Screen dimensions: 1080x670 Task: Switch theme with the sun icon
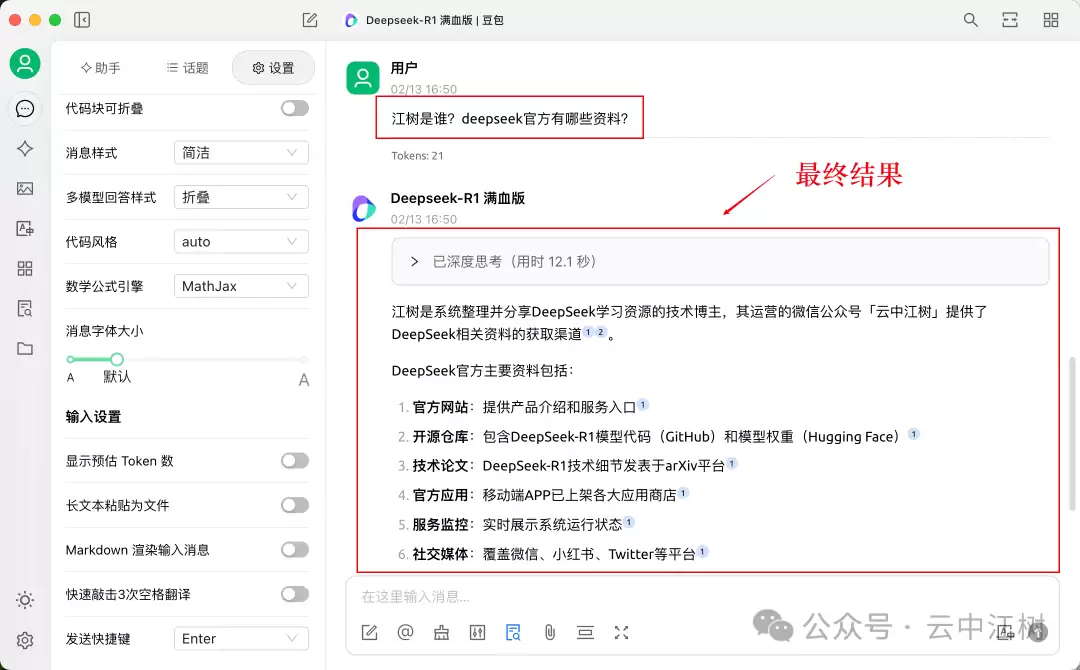pos(25,600)
